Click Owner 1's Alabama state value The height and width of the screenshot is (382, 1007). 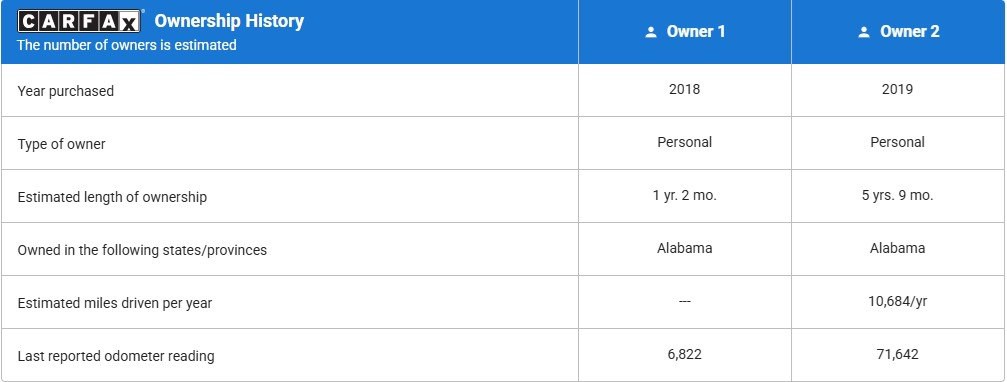tap(685, 248)
